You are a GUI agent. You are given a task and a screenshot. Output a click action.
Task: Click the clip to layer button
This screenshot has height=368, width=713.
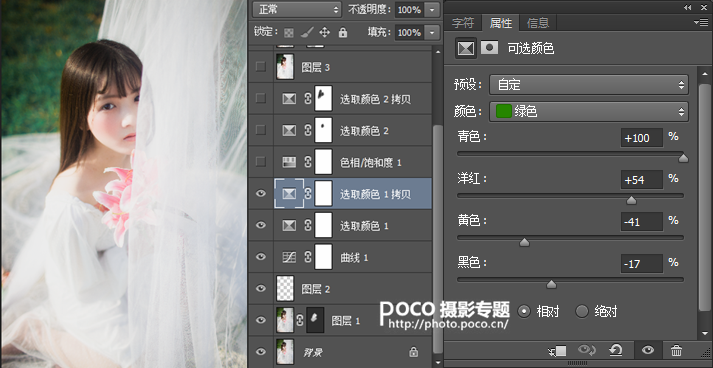click(557, 350)
